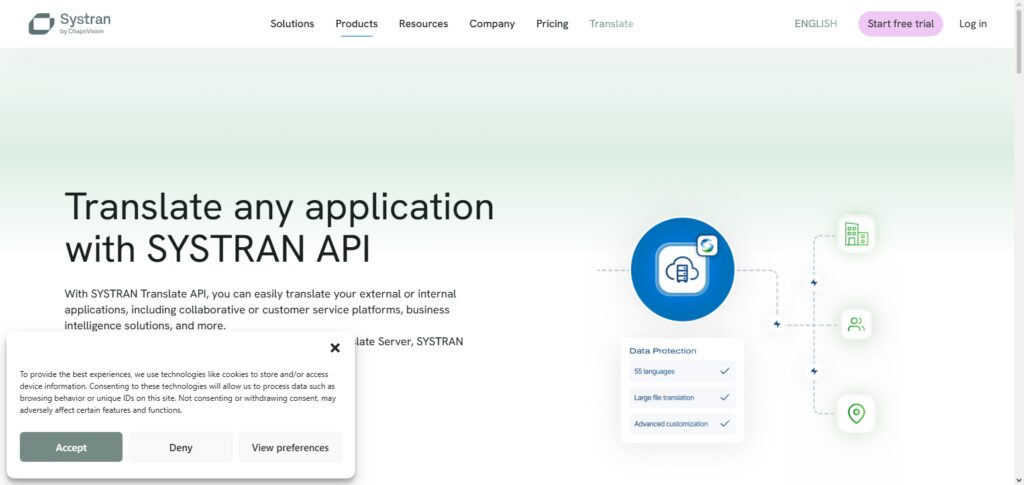The image size is (1024, 485).
Task: Click the 'Advanced customization' row text
Action: pyautogui.click(x=671, y=424)
